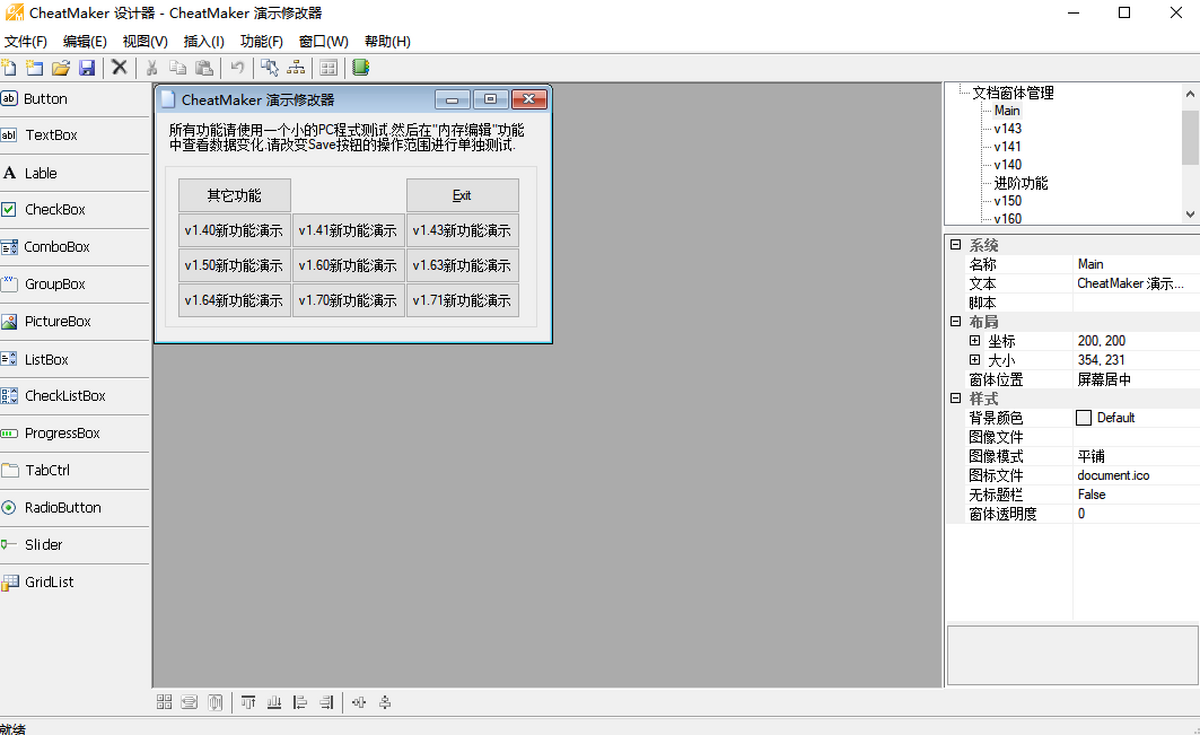
Task: Select the TextBox control in toolbox
Action: coord(74,135)
